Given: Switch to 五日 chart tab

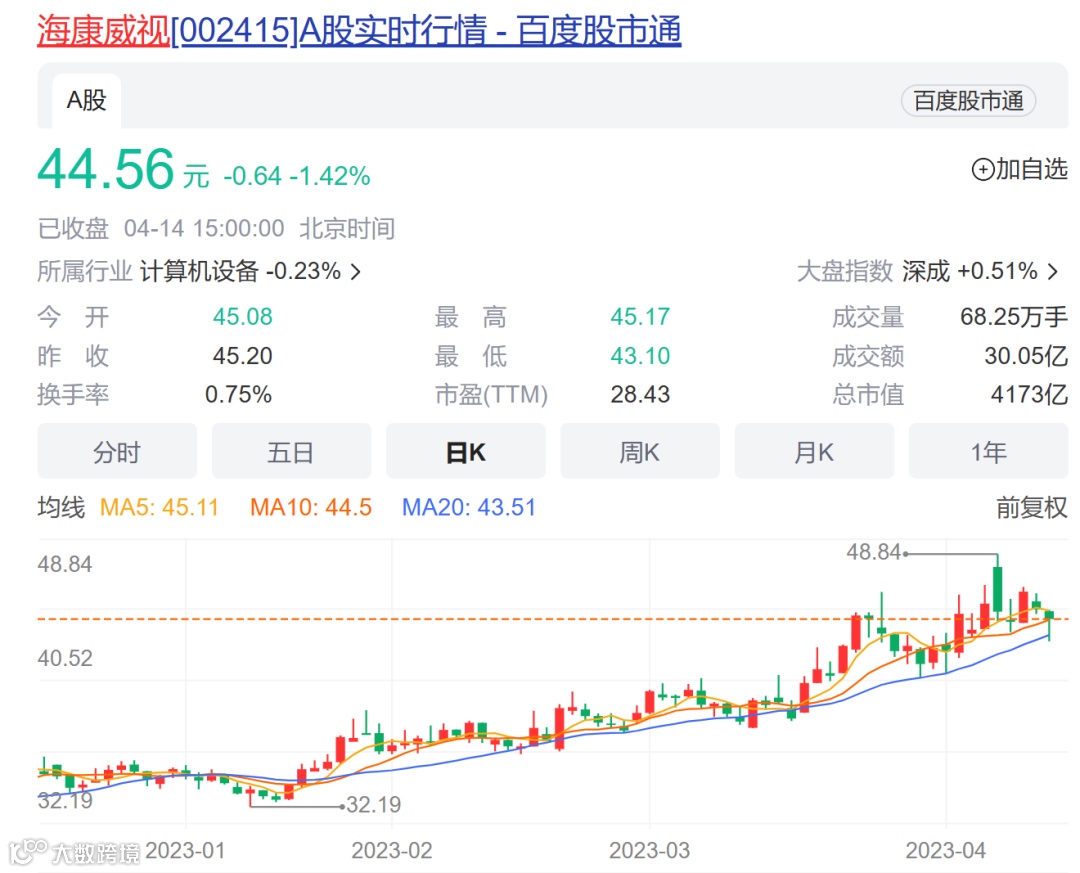Looking at the screenshot, I should [291, 452].
